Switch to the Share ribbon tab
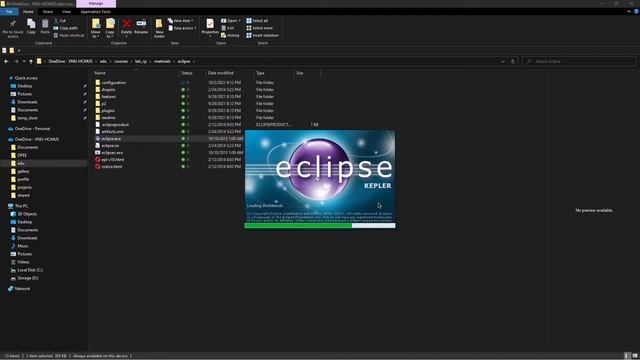The height and width of the screenshot is (360, 640). coord(48,12)
